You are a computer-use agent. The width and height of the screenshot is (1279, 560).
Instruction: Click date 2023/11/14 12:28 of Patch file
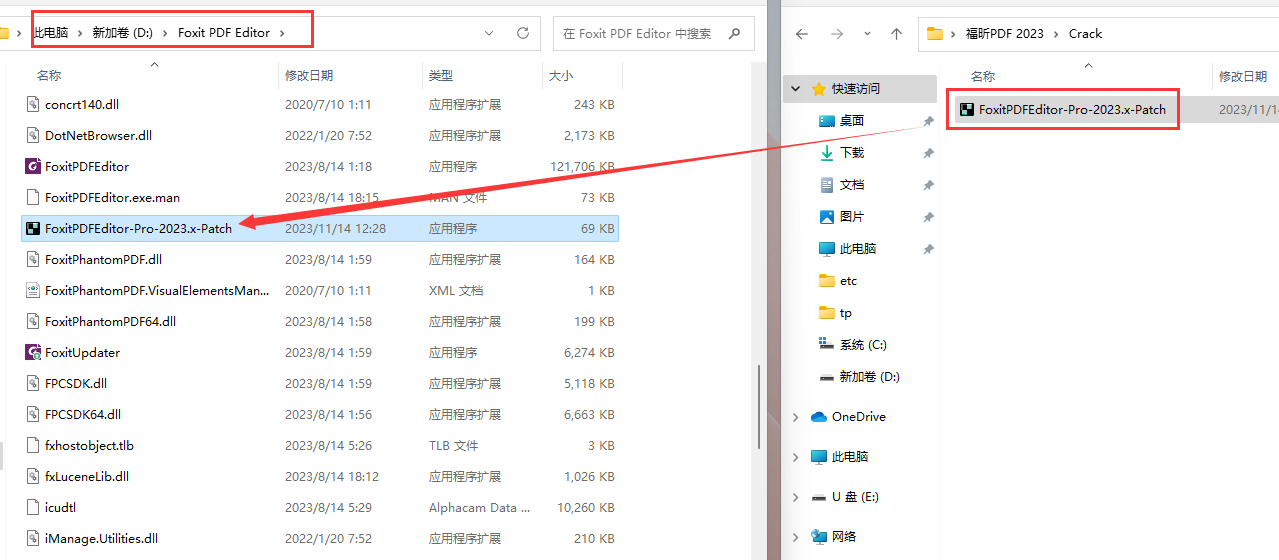pyautogui.click(x=336, y=228)
